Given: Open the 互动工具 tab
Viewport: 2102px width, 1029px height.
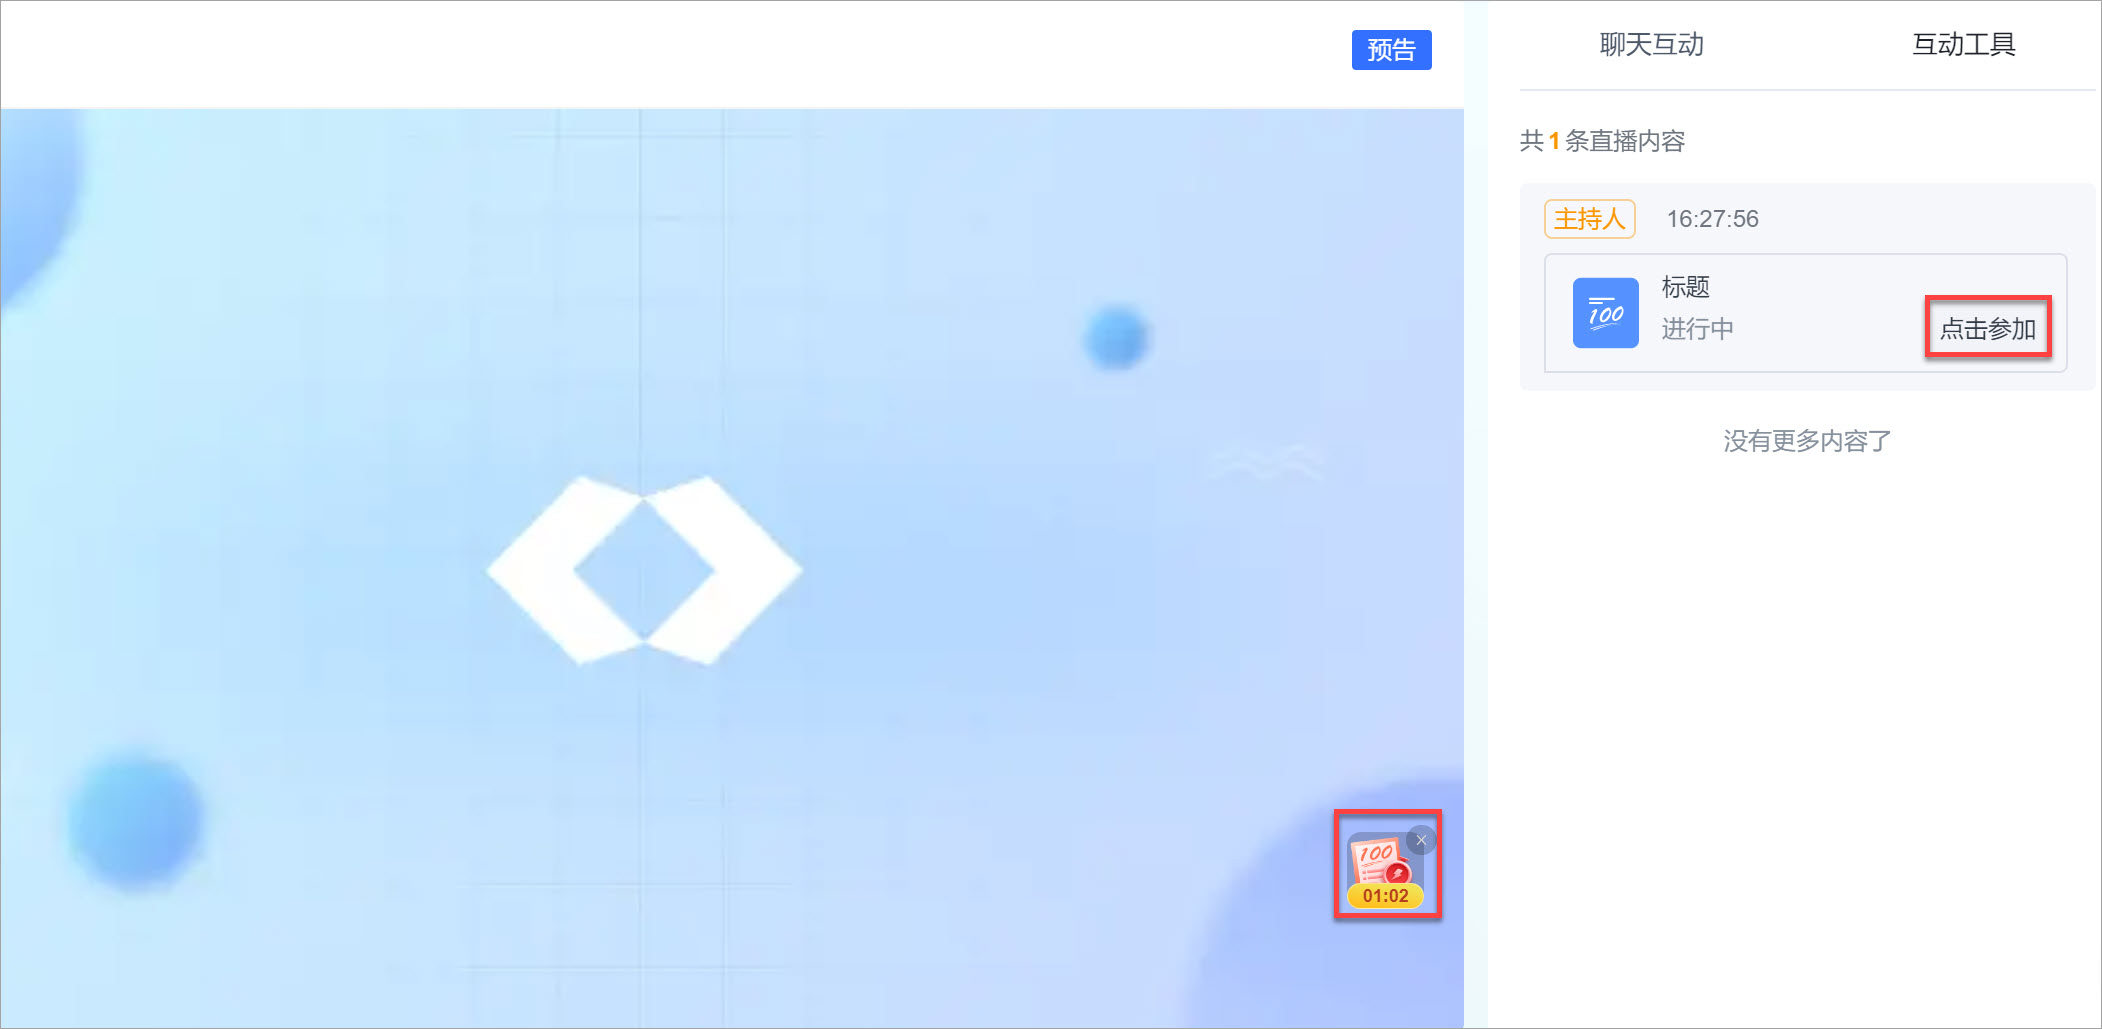Looking at the screenshot, I should tap(1963, 45).
